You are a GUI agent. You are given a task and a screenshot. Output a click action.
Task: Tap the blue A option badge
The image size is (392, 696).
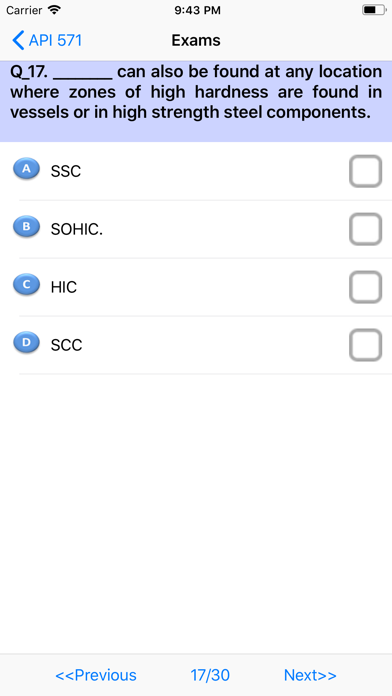click(x=26, y=169)
